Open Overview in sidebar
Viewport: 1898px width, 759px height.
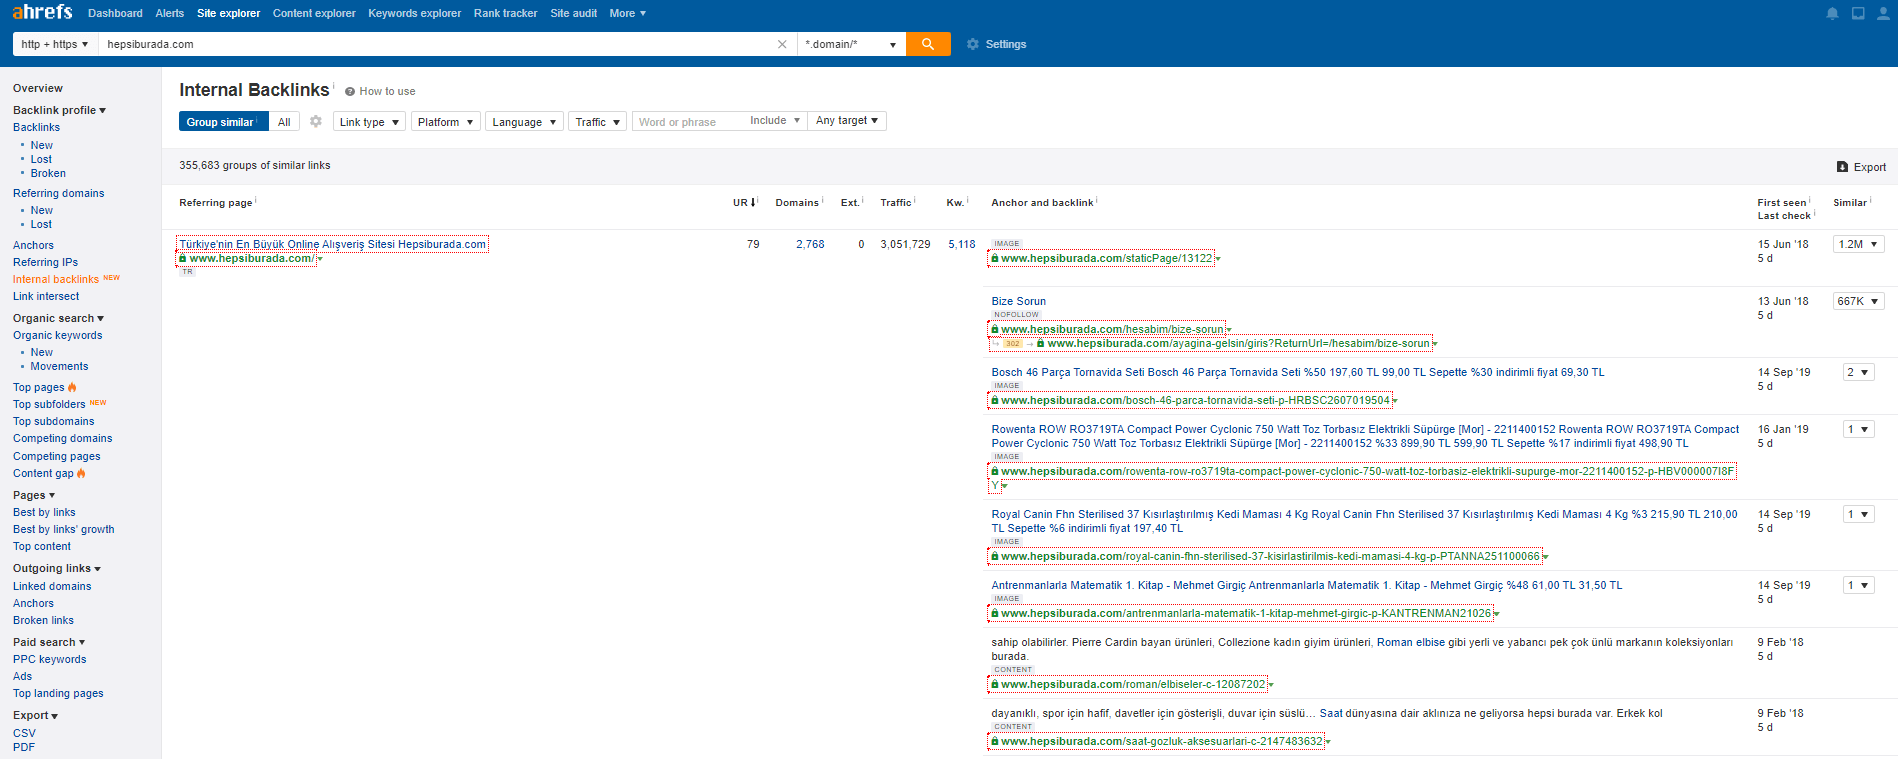point(38,88)
